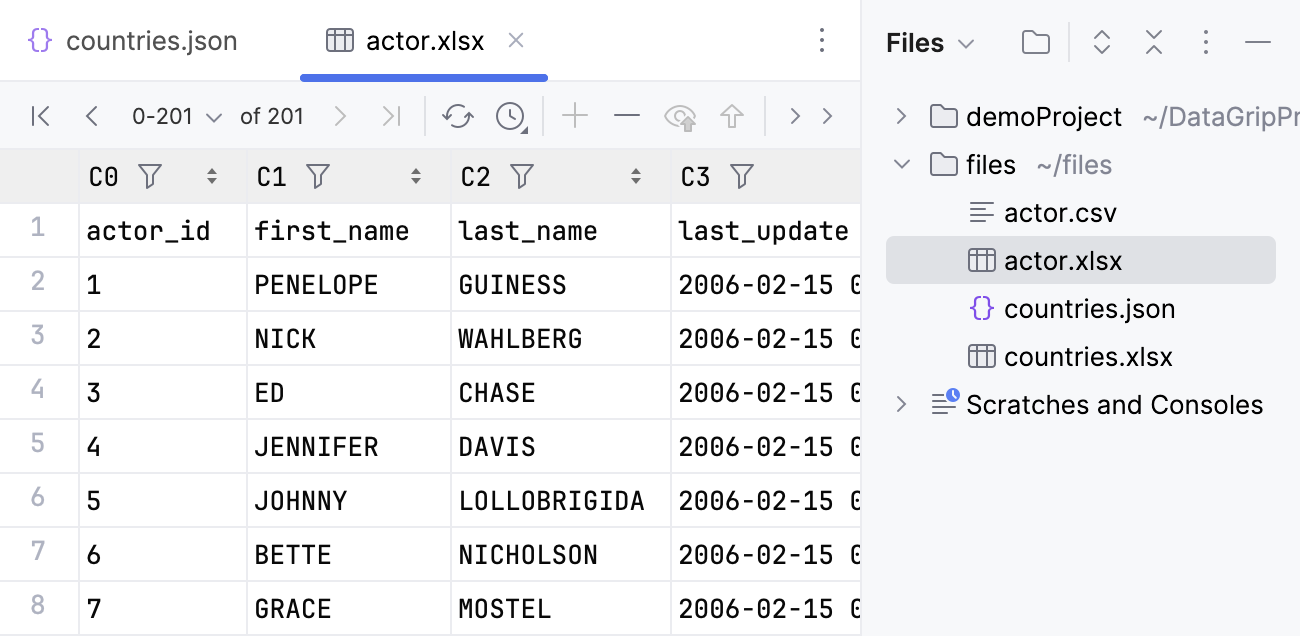
Task: Expand the demoProject folder
Action: pyautogui.click(x=902, y=116)
